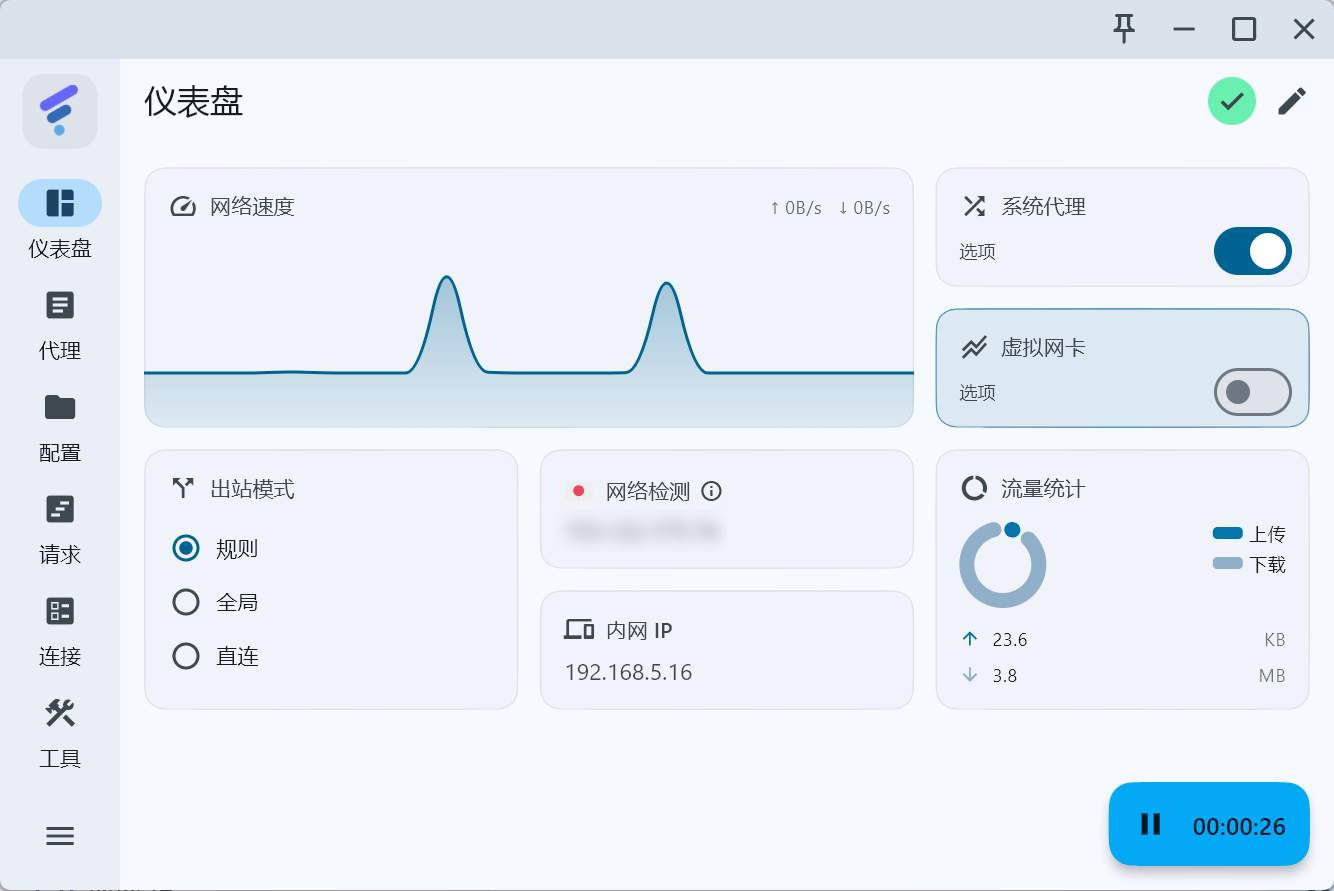Select the 规则 rule mode radio
The width and height of the screenshot is (1334, 891).
tap(186, 548)
